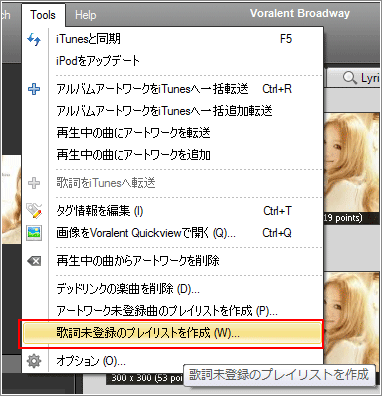This screenshot has width=382, height=396.
Task: Click the gear icon beside オプション
Action: pyautogui.click(x=34, y=361)
